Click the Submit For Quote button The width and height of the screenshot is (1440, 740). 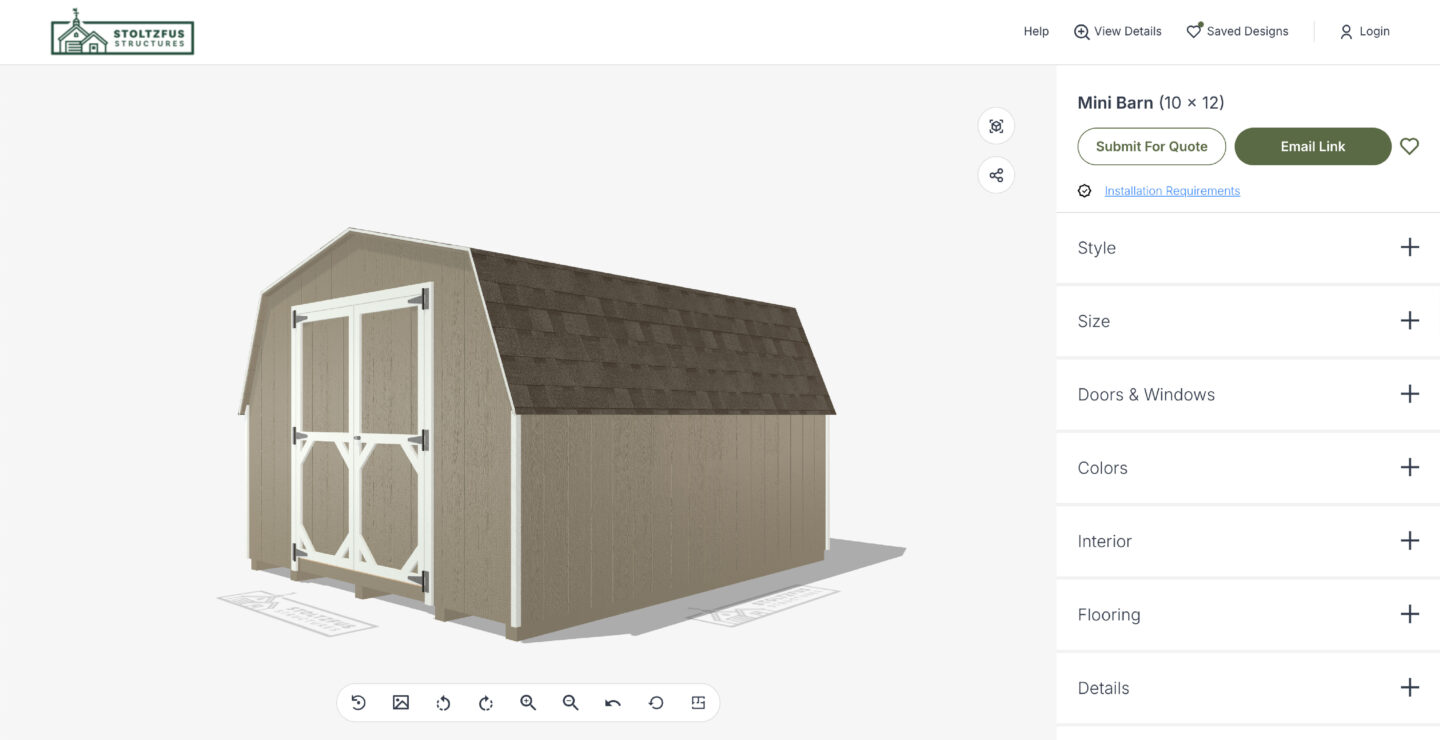pyautogui.click(x=1151, y=146)
